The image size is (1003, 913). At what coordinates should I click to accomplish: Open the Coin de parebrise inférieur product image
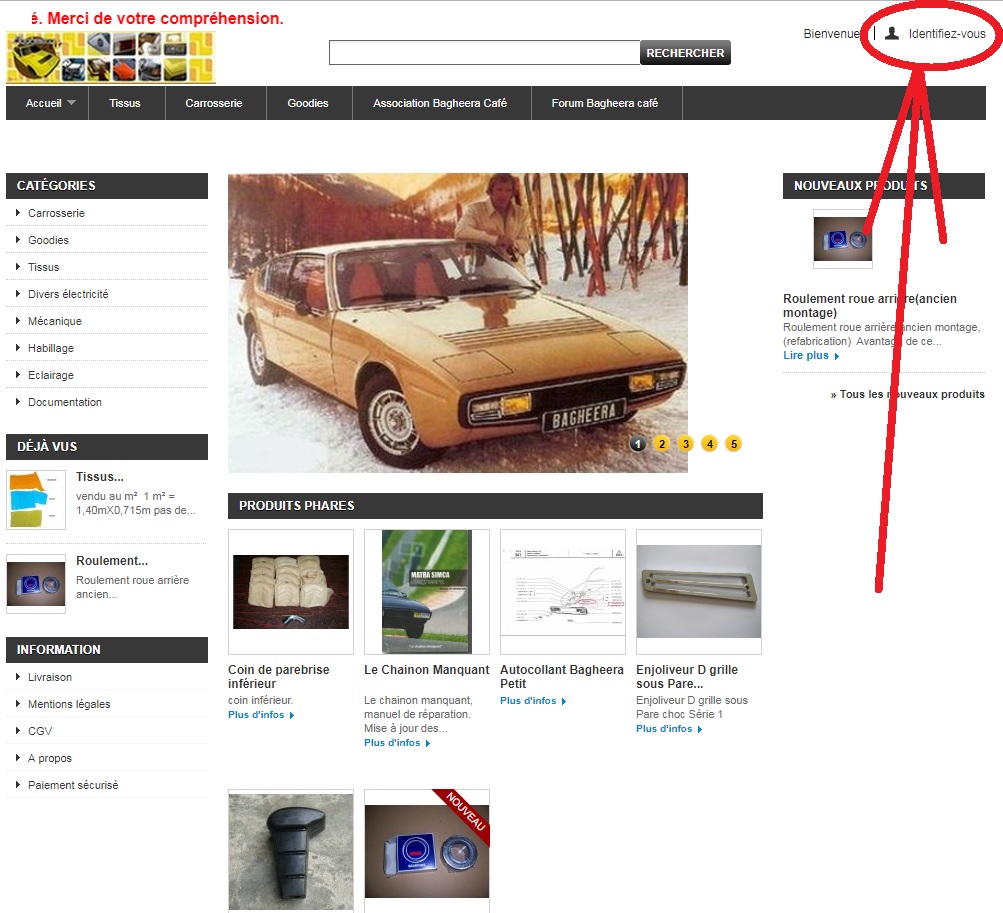[290, 592]
